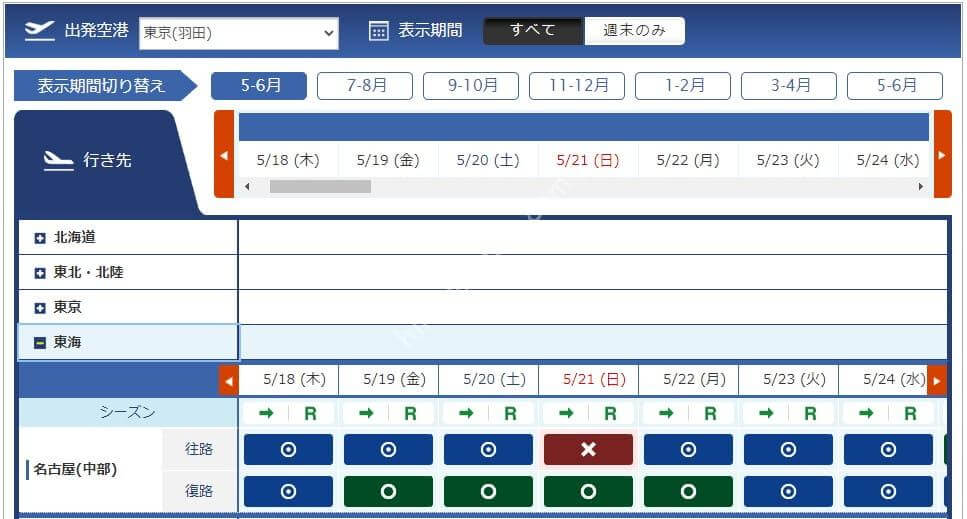
Task: Select 5/22 outbound availability for 名古屋
Action: tap(688, 449)
